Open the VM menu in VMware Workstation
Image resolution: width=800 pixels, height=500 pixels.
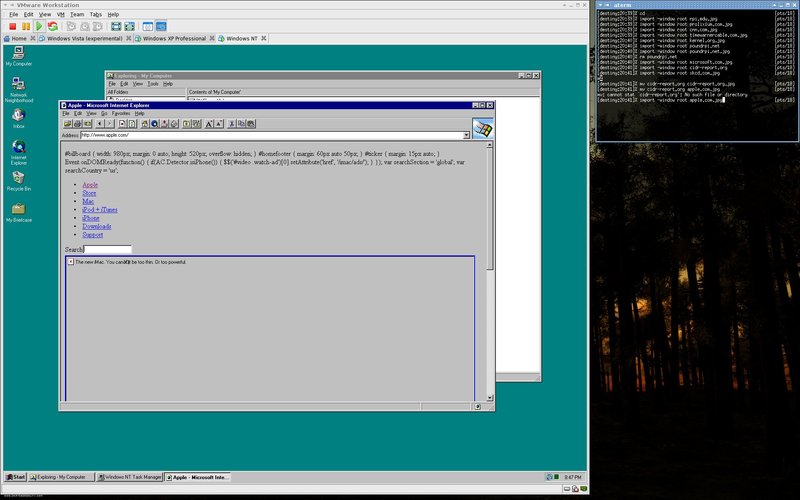pos(61,14)
